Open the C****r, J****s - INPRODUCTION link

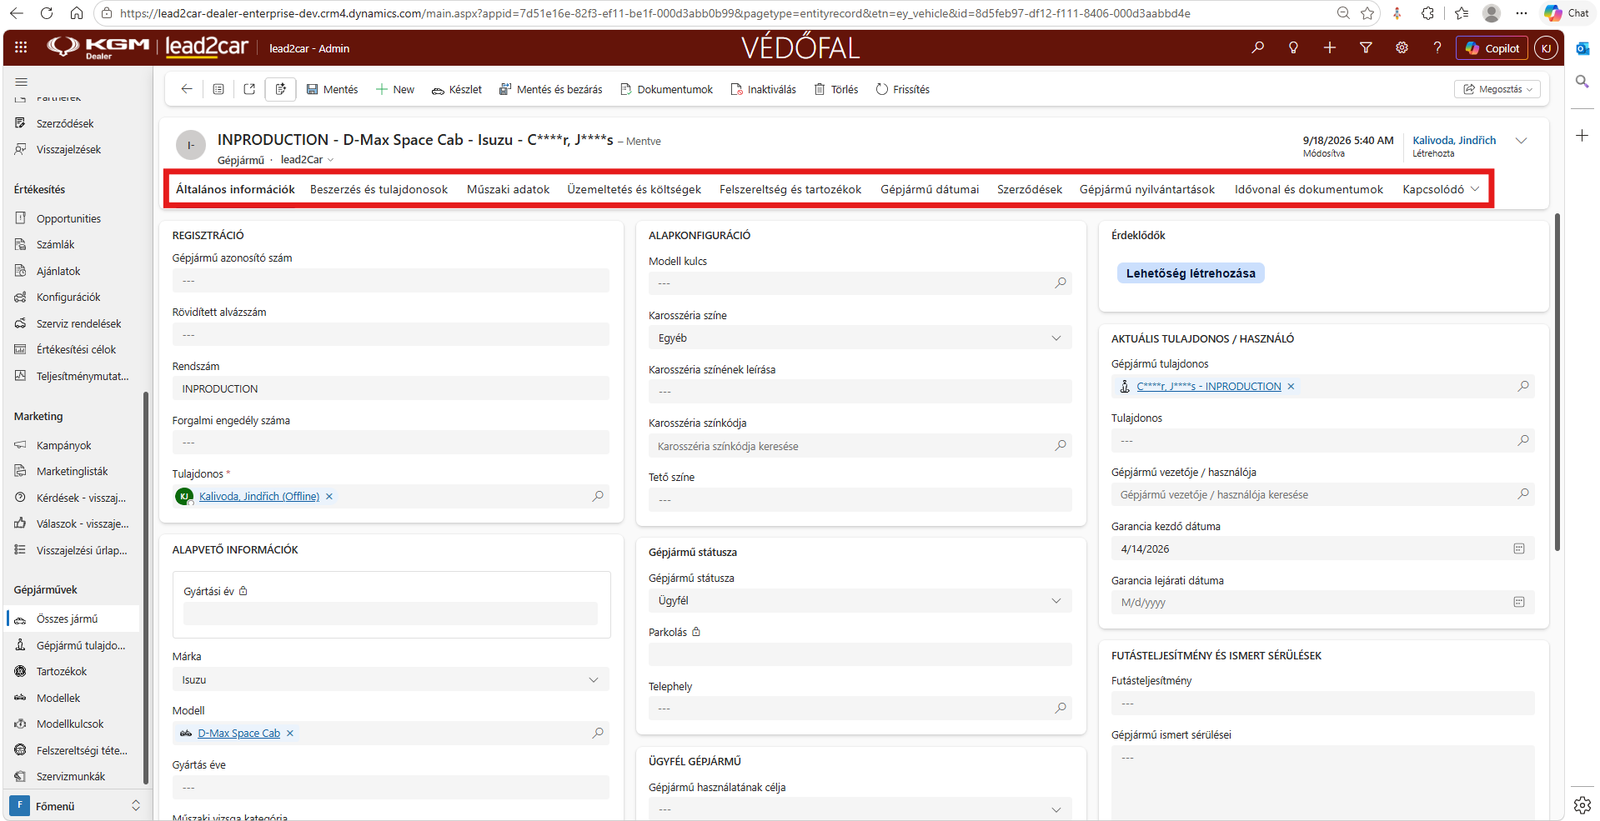pyautogui.click(x=1208, y=386)
